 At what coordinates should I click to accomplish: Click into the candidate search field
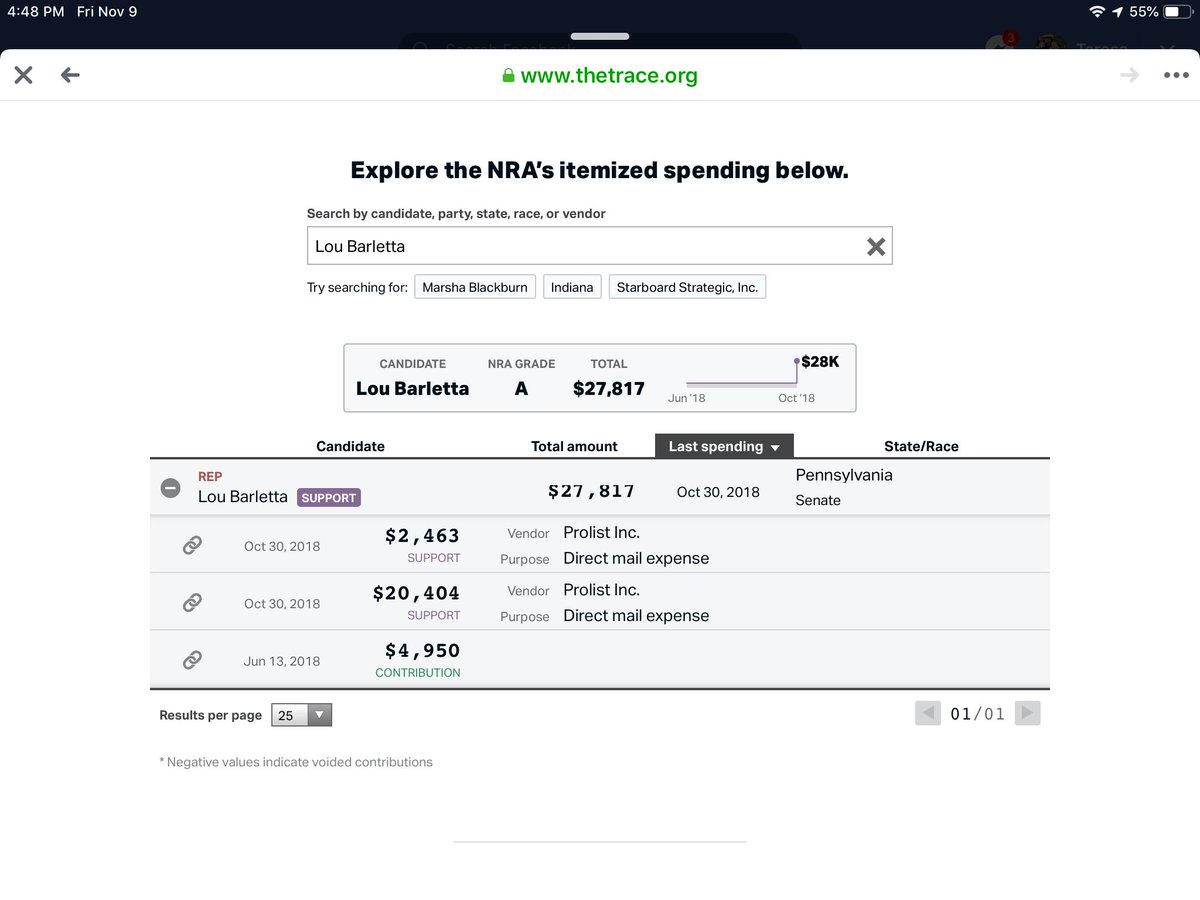coord(599,246)
